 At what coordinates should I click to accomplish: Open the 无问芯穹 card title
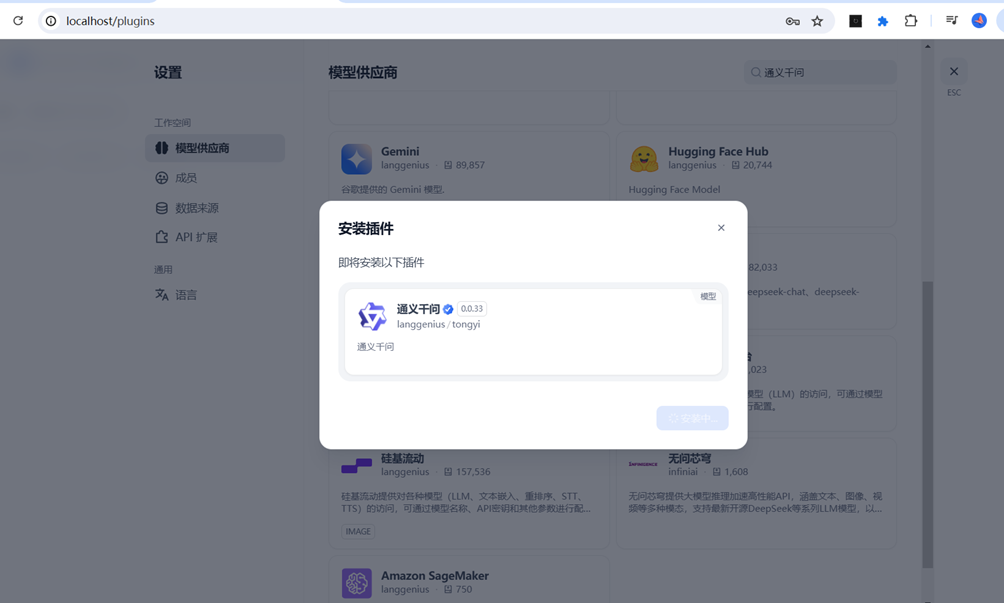coord(690,458)
